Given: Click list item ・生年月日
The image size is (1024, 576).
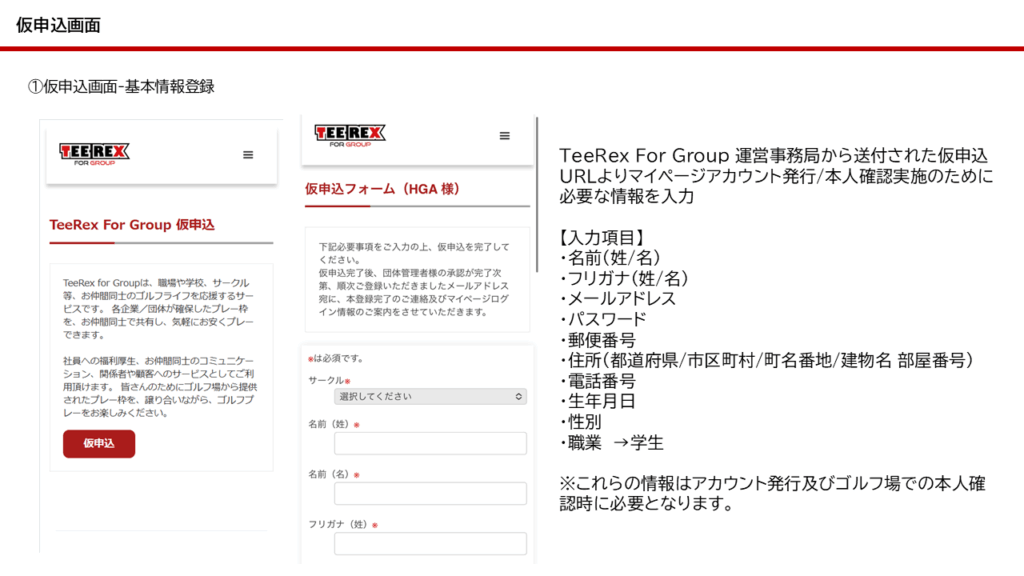Looking at the screenshot, I should (598, 401).
